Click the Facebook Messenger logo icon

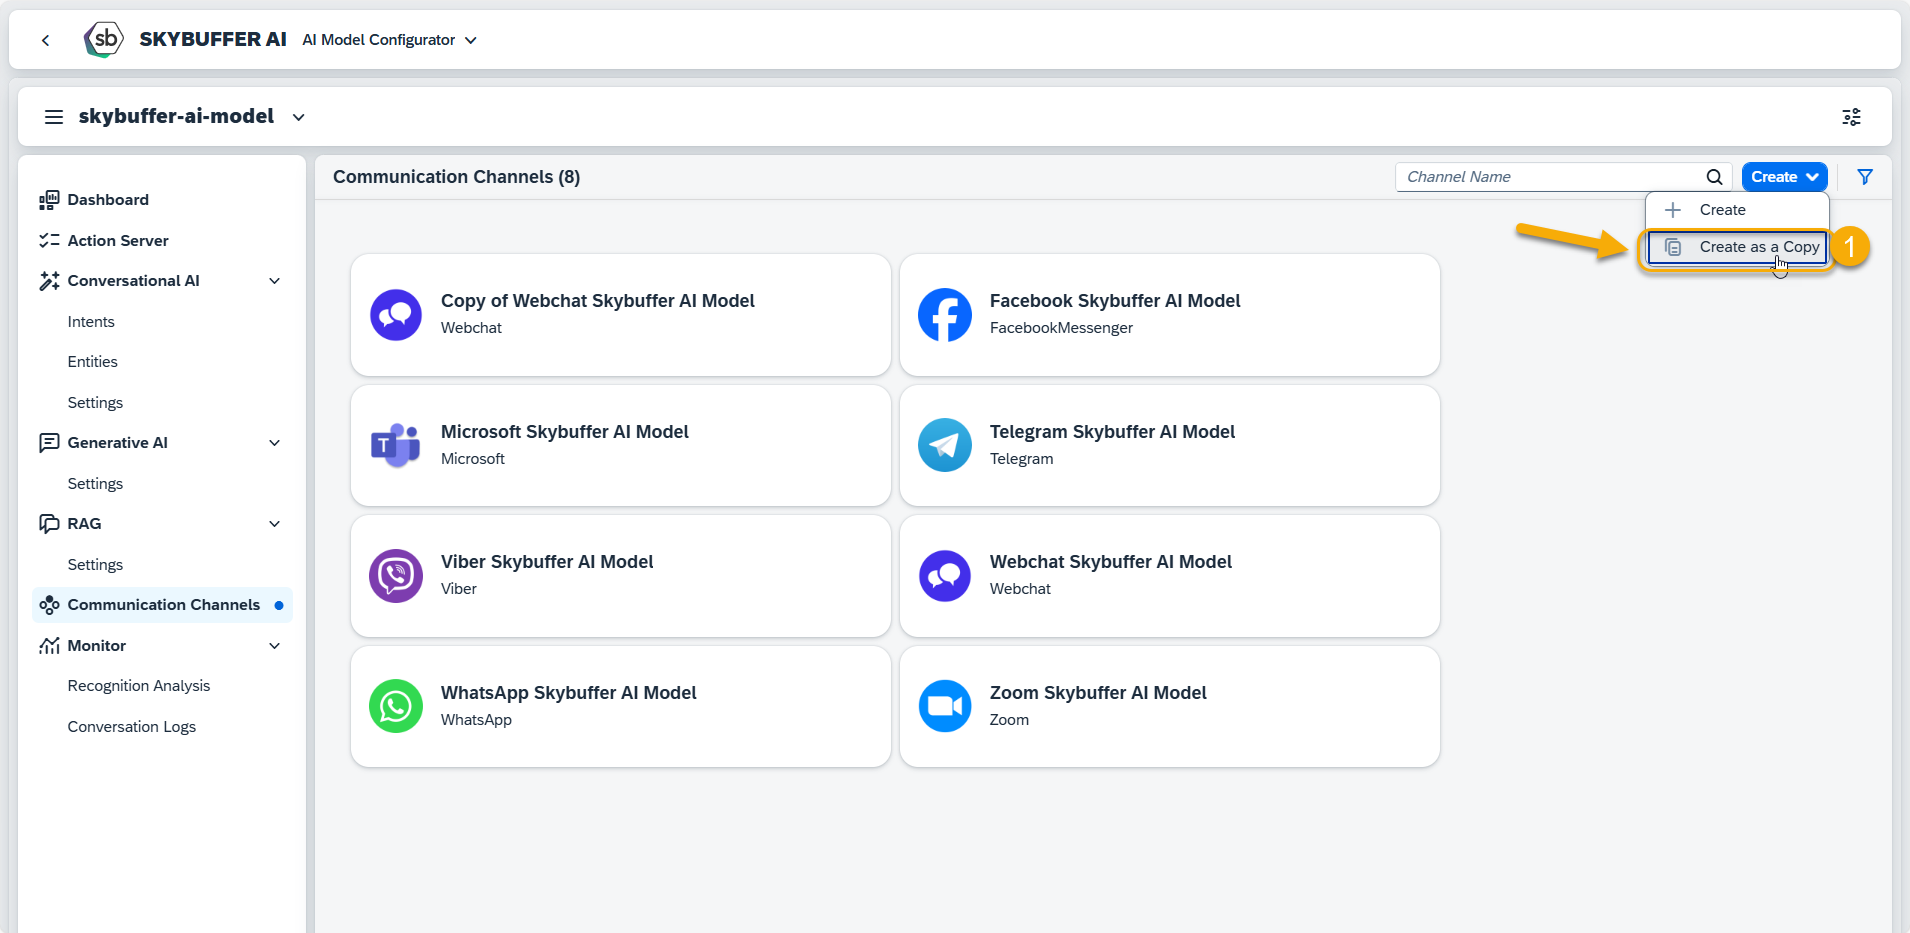tap(945, 315)
